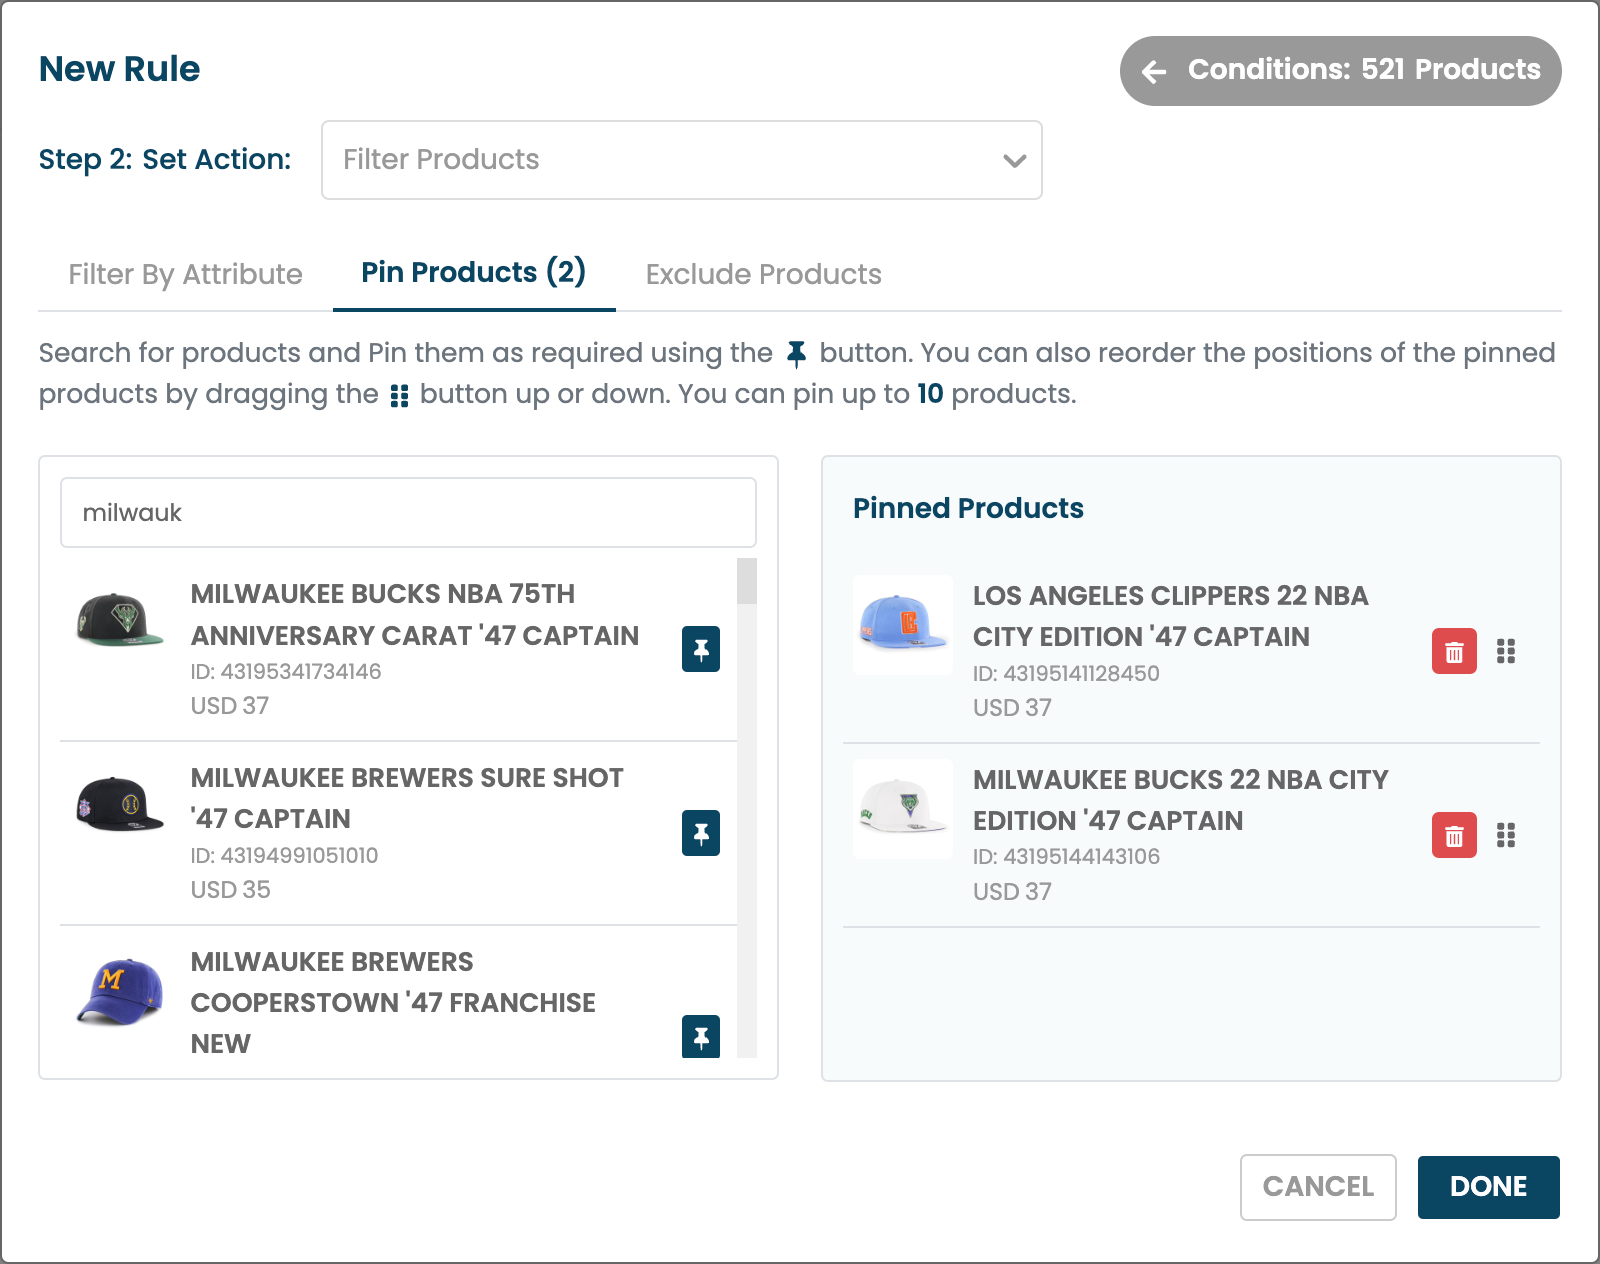Click drag handle for Milwaukee Bucks City Edition

pos(1506,835)
